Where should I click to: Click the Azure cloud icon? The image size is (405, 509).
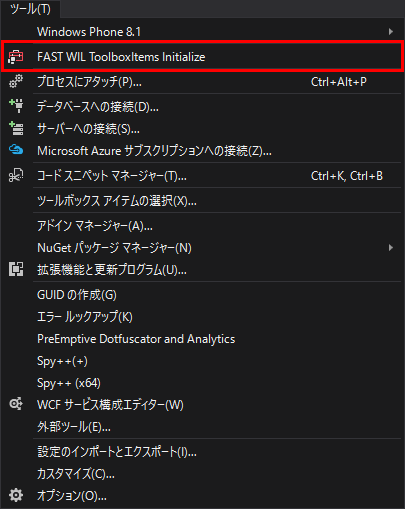(x=16, y=150)
